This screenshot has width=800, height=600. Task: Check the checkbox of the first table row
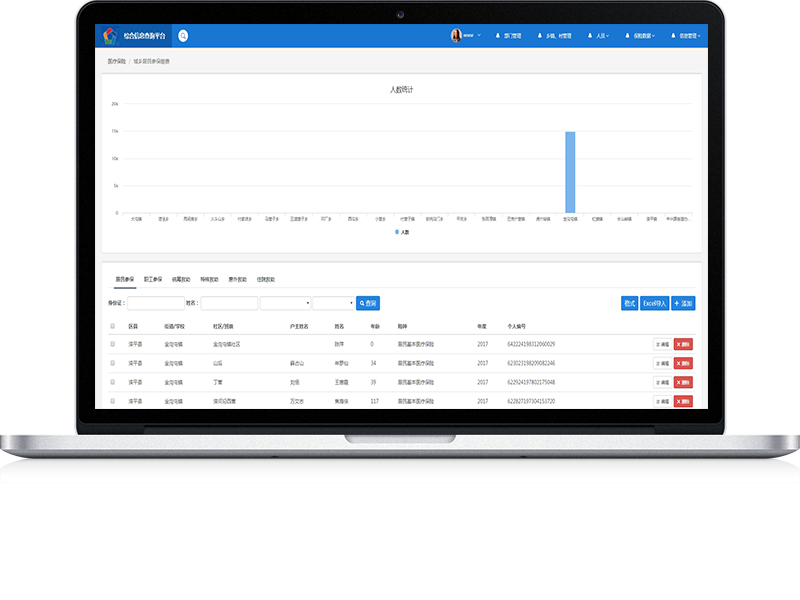(x=113, y=344)
